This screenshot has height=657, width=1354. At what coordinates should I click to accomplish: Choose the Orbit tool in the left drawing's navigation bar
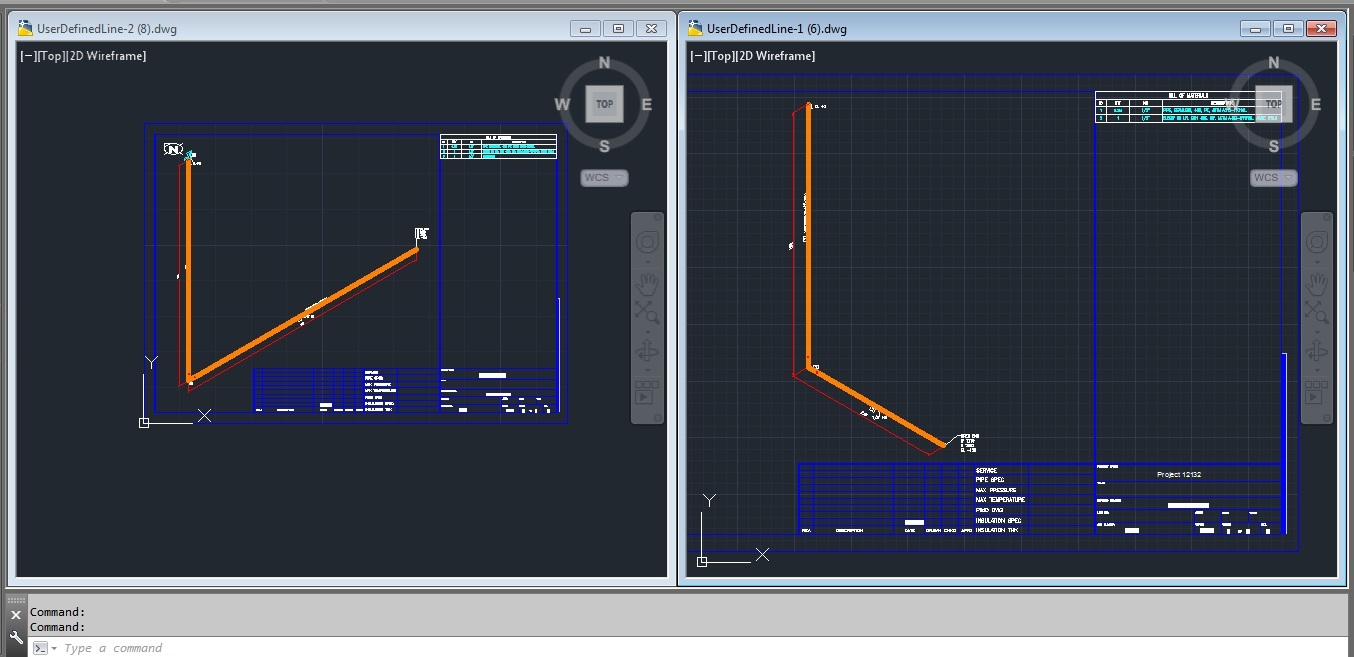pos(647,351)
